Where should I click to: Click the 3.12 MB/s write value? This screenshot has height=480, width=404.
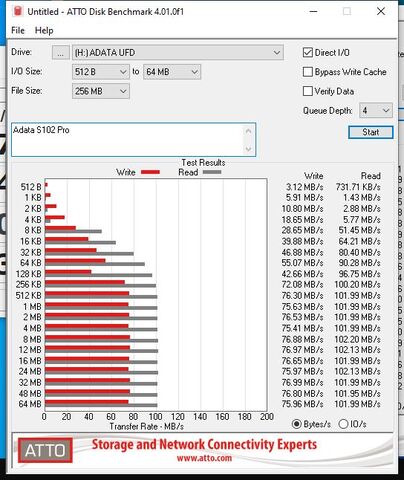pos(305,187)
